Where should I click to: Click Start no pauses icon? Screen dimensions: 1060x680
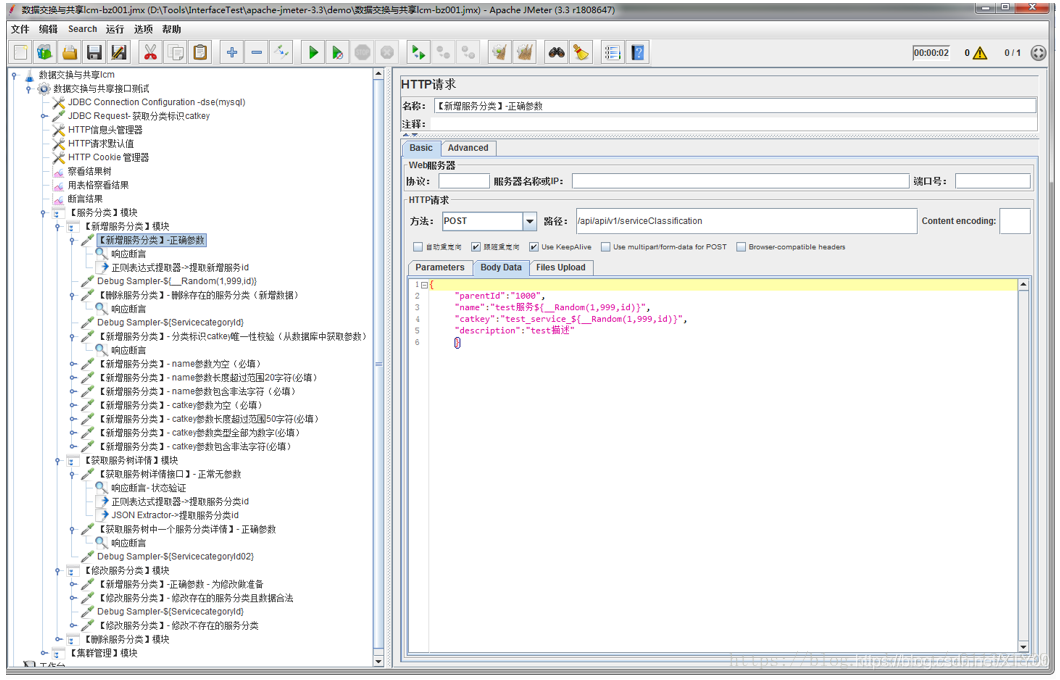click(x=337, y=52)
